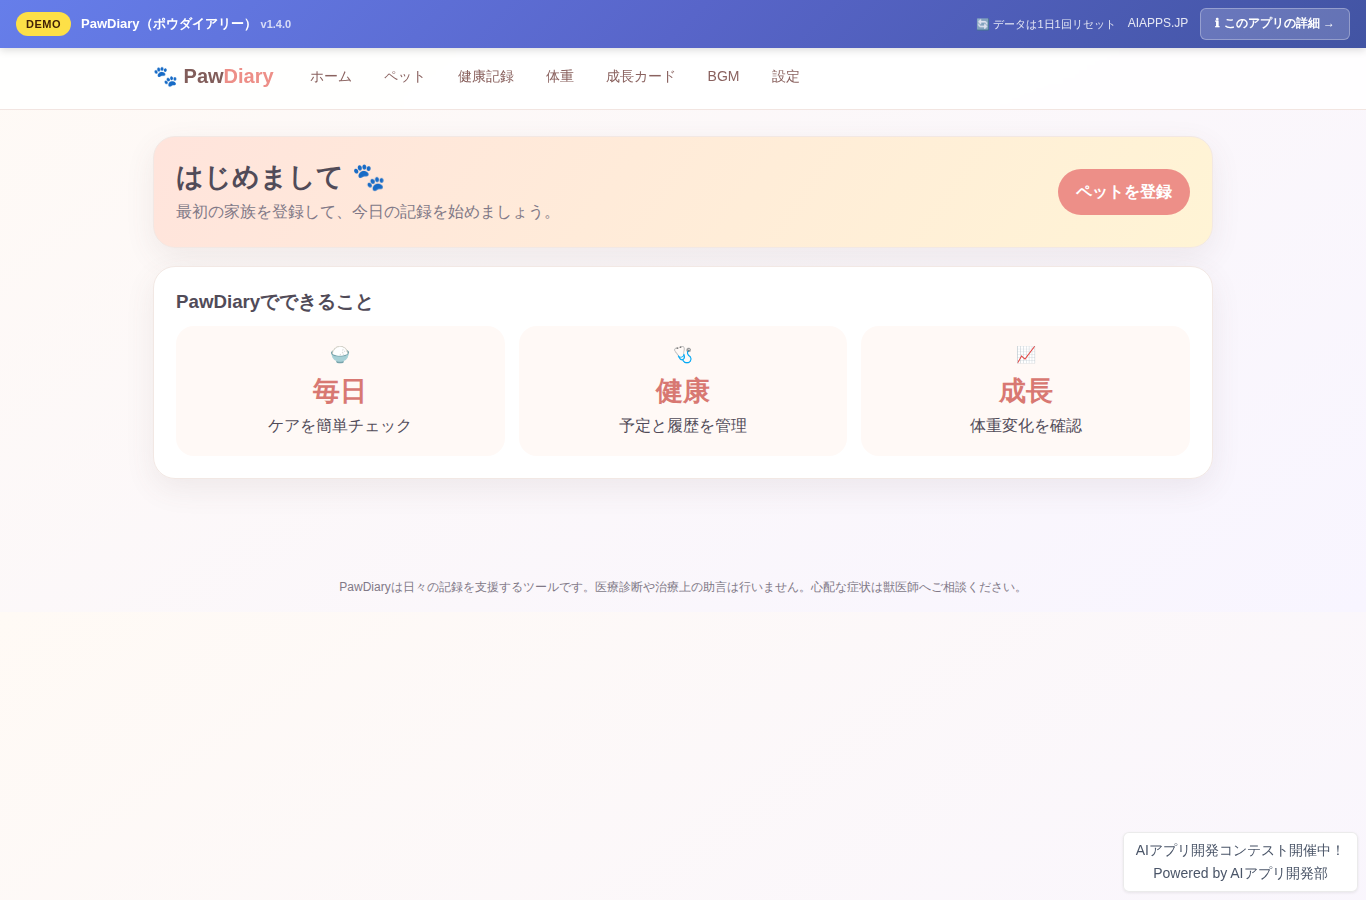1366x900 pixels.
Task: Click the paw emoji beside はじめまして
Action: coord(369,178)
